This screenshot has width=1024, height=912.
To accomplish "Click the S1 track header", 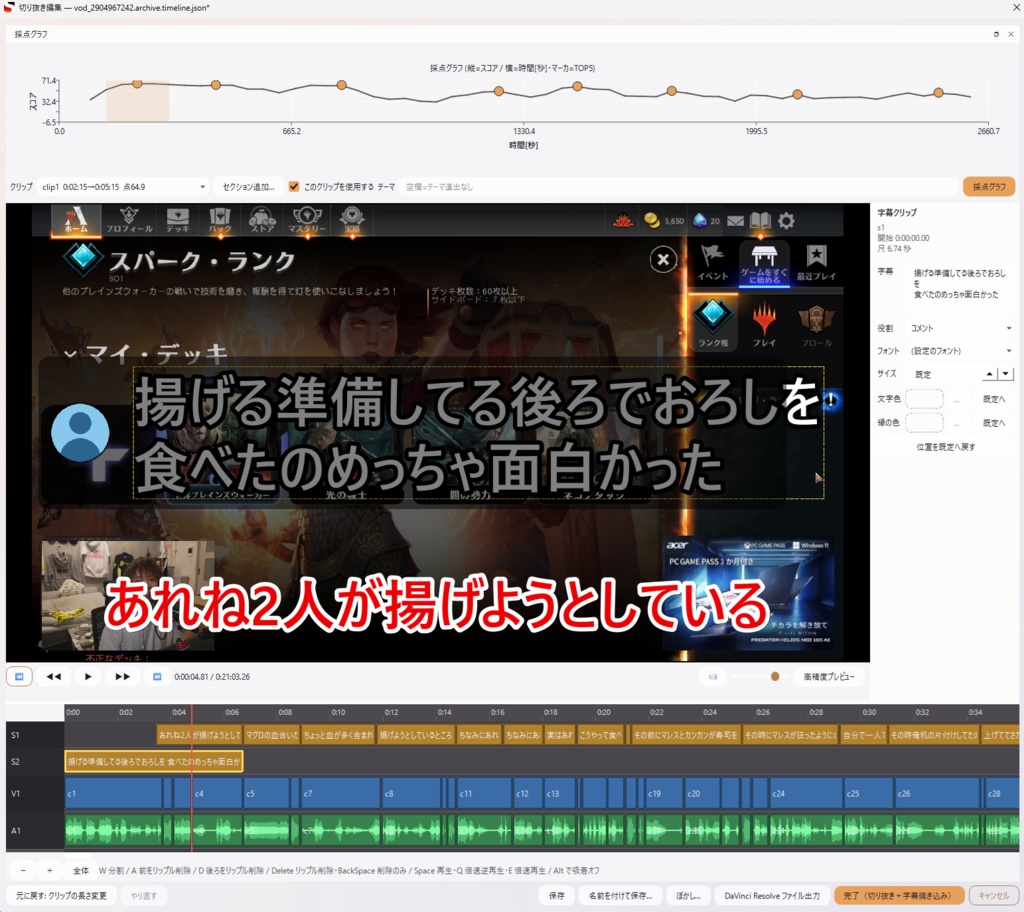I will (35, 735).
